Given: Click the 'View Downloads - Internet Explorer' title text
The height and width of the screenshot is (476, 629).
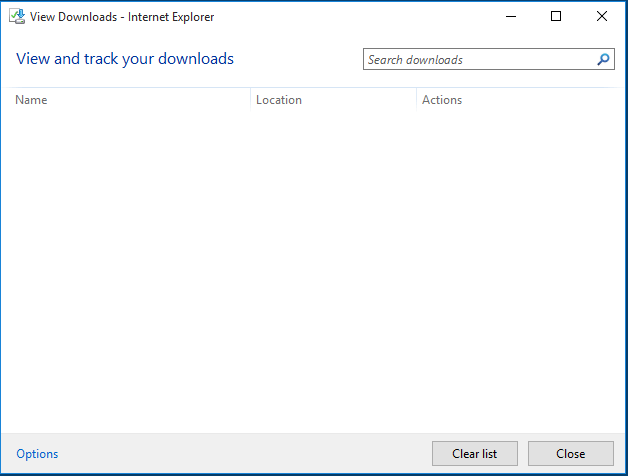Looking at the screenshot, I should (x=122, y=17).
